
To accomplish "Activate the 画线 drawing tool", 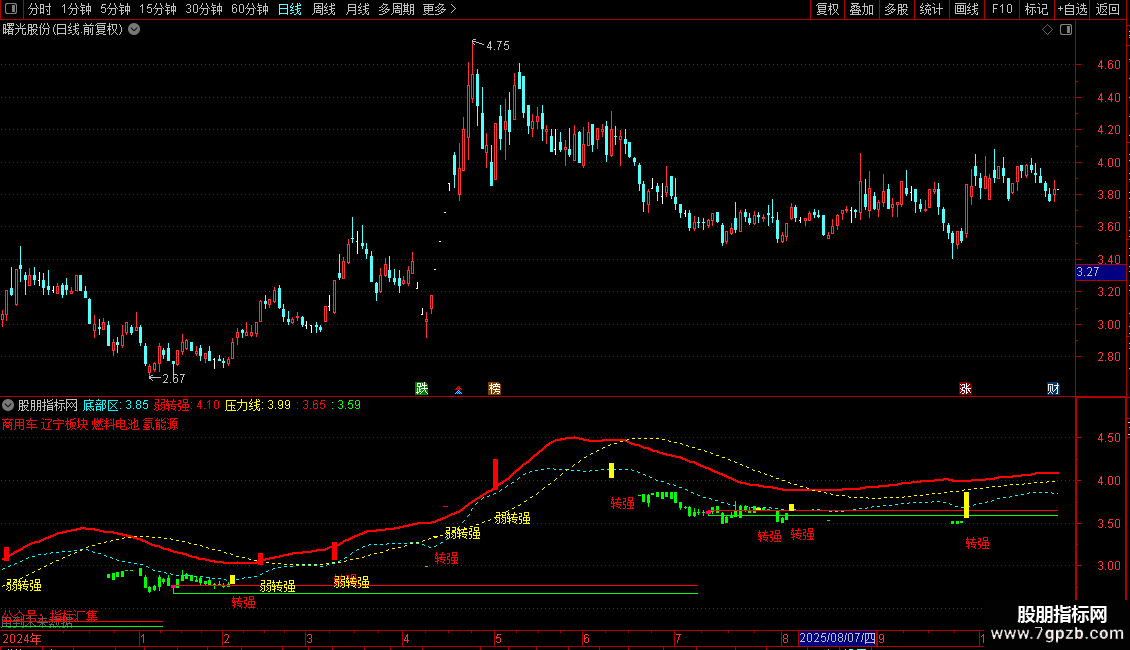I will coord(966,9).
